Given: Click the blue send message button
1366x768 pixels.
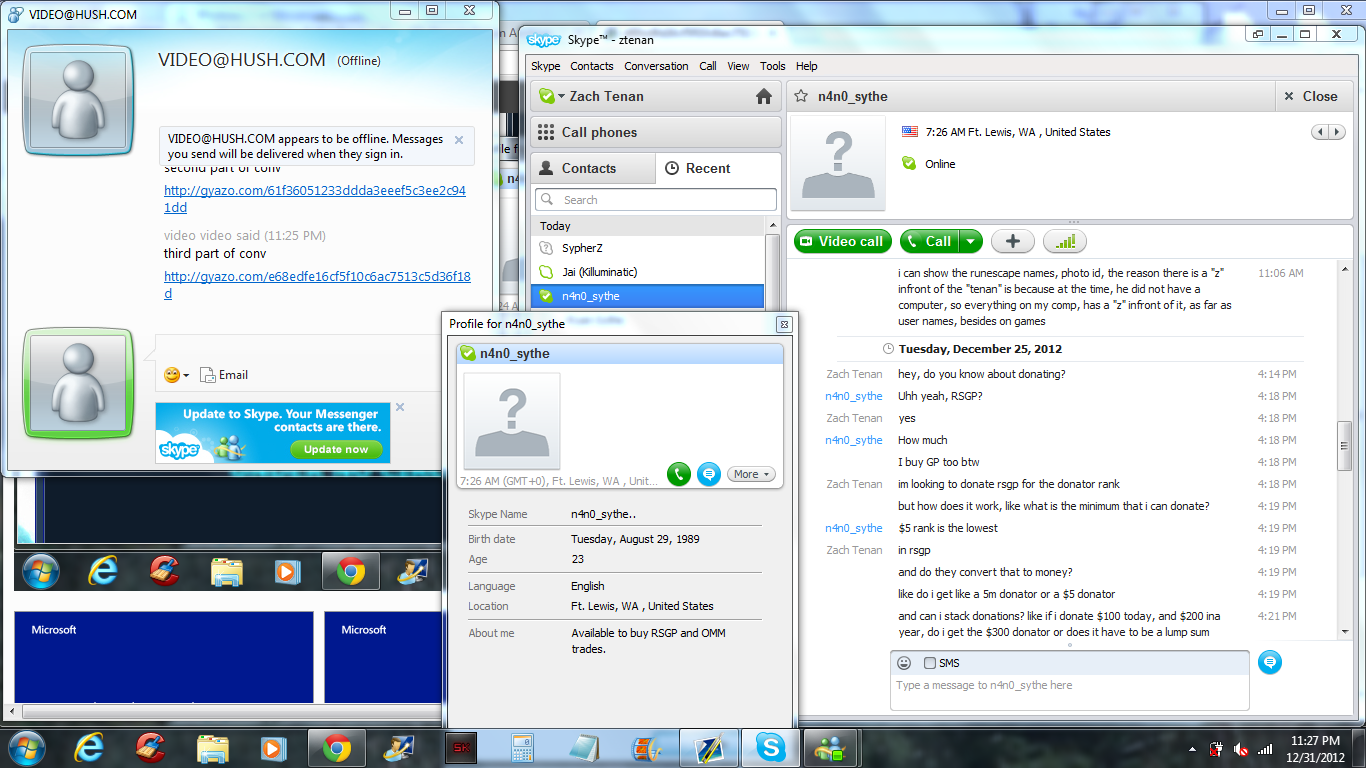Looking at the screenshot, I should (x=1269, y=662).
